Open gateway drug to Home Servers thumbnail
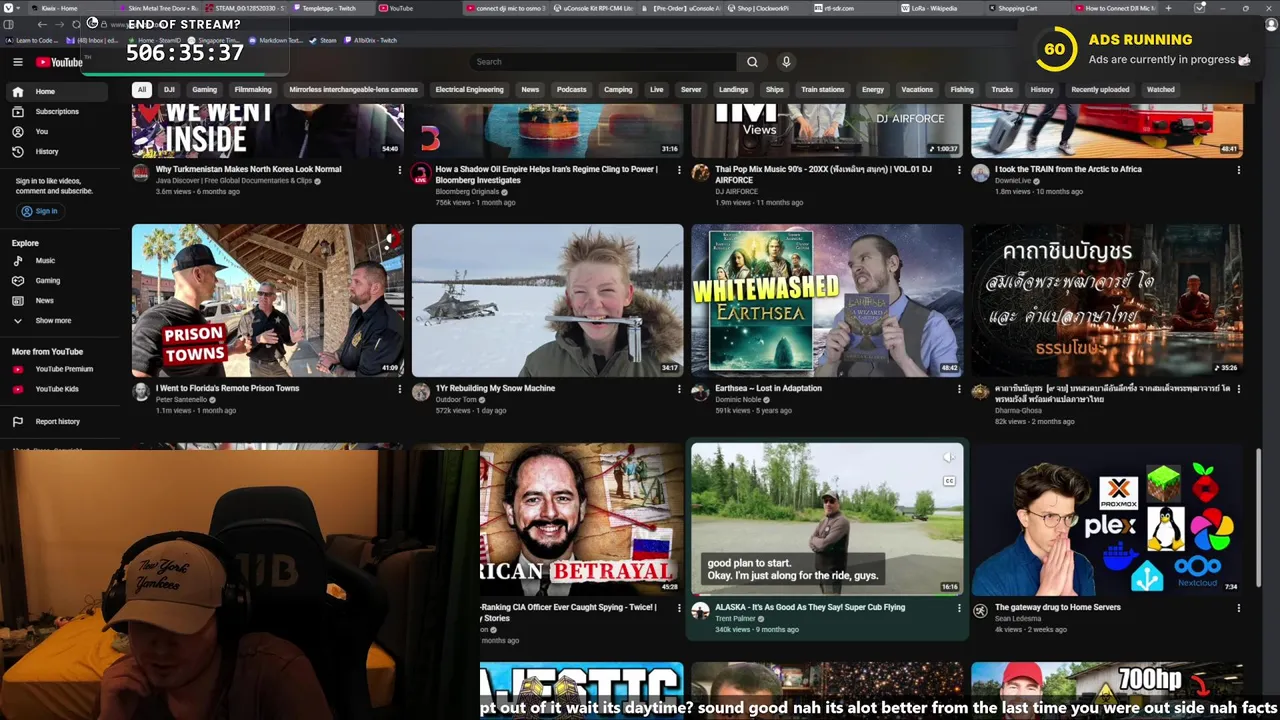Image resolution: width=1280 pixels, height=720 pixels. [1107, 520]
